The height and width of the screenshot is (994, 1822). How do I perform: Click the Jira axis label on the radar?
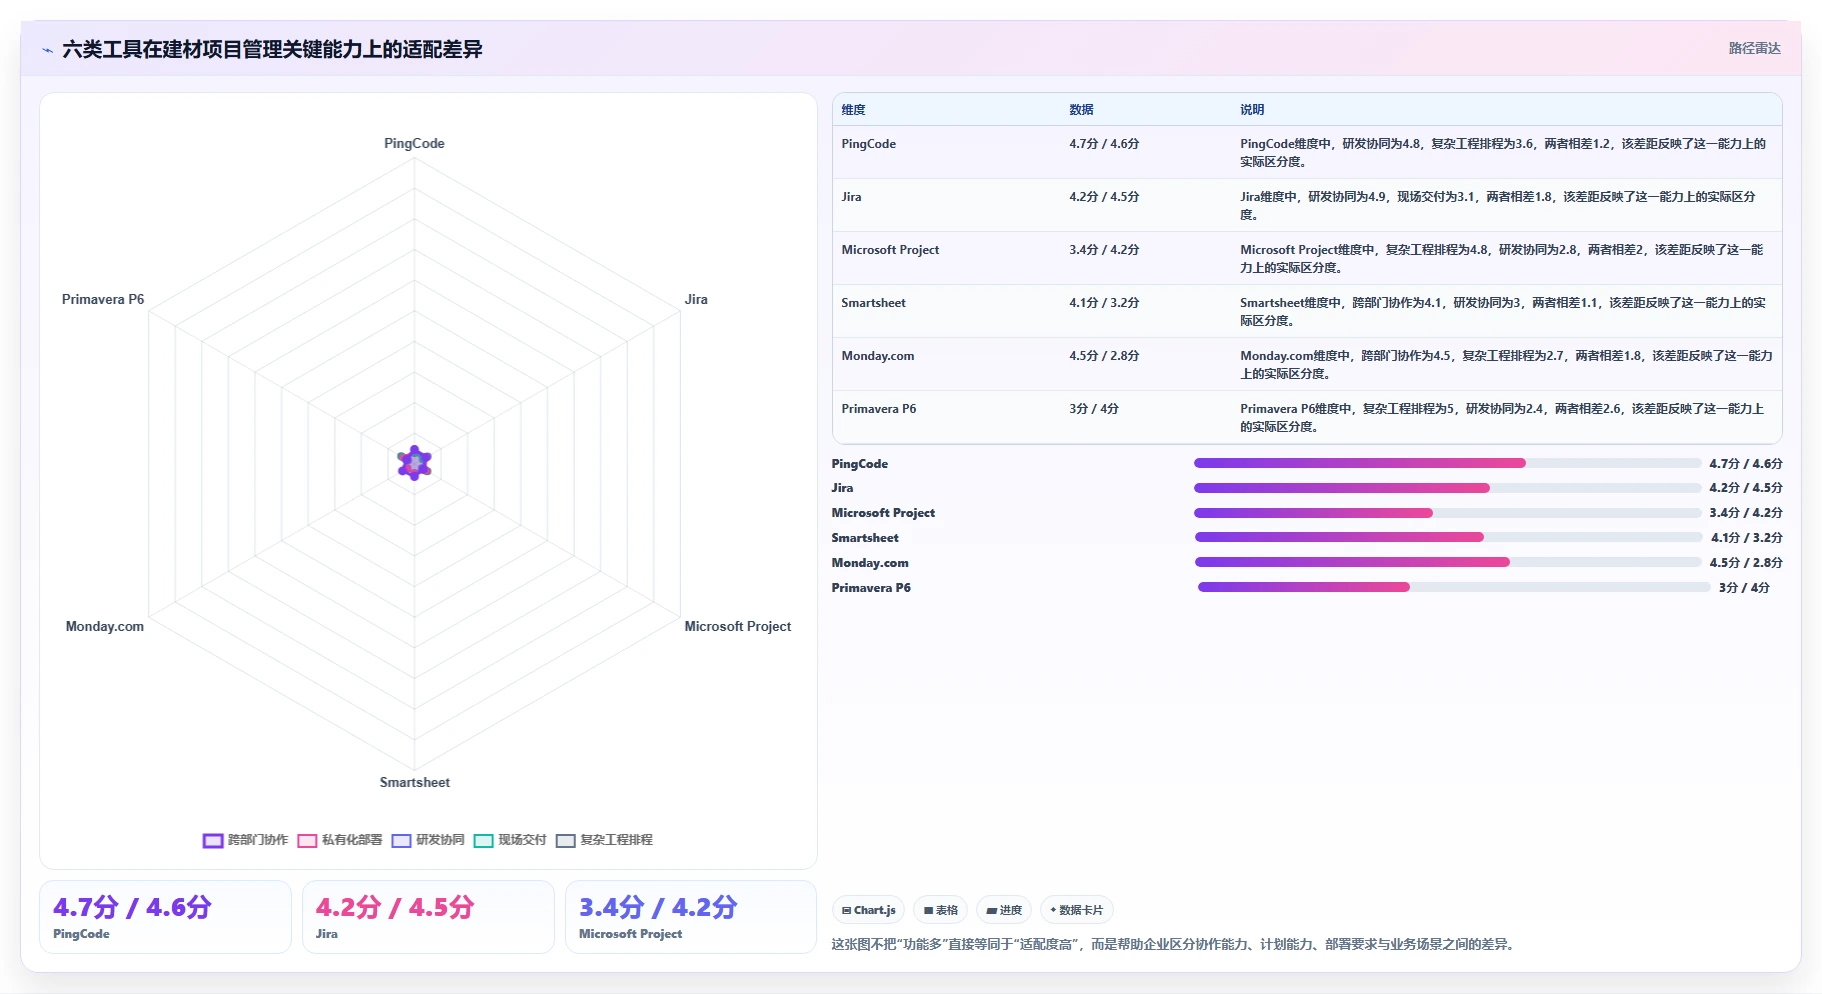[696, 300]
